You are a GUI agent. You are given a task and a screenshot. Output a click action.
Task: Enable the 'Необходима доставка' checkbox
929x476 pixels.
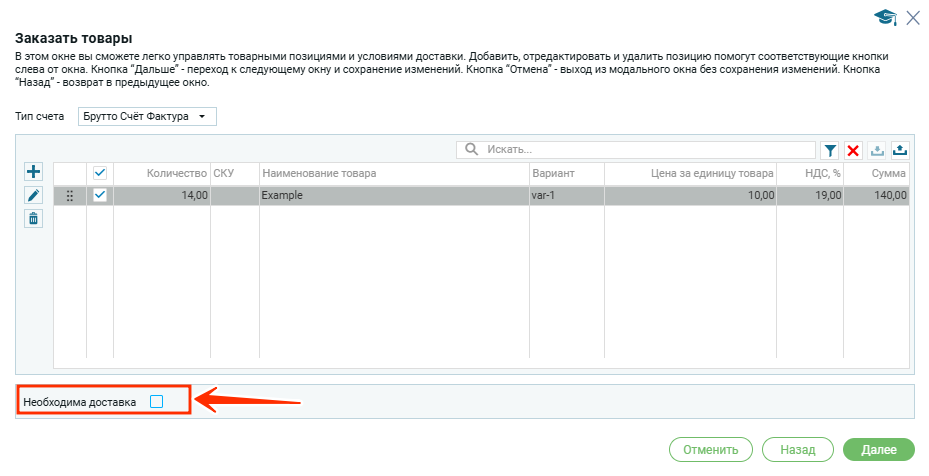point(156,402)
